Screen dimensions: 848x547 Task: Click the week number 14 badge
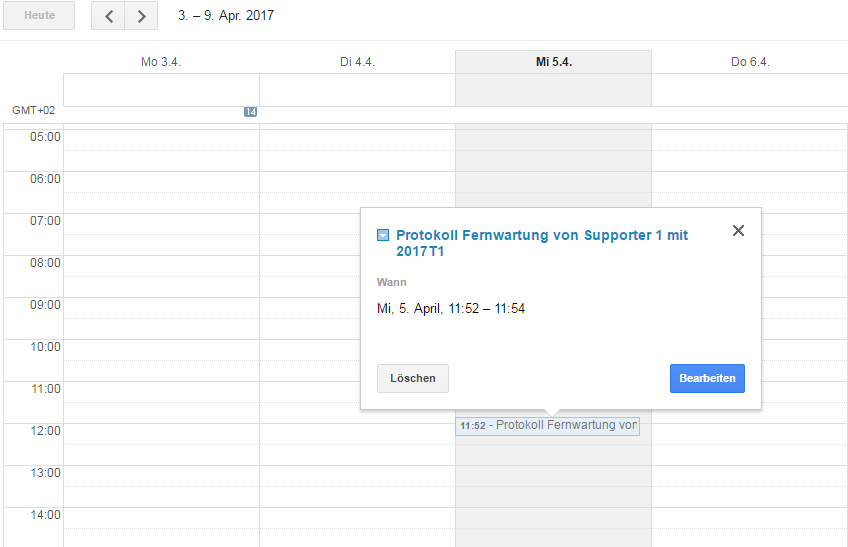click(250, 112)
